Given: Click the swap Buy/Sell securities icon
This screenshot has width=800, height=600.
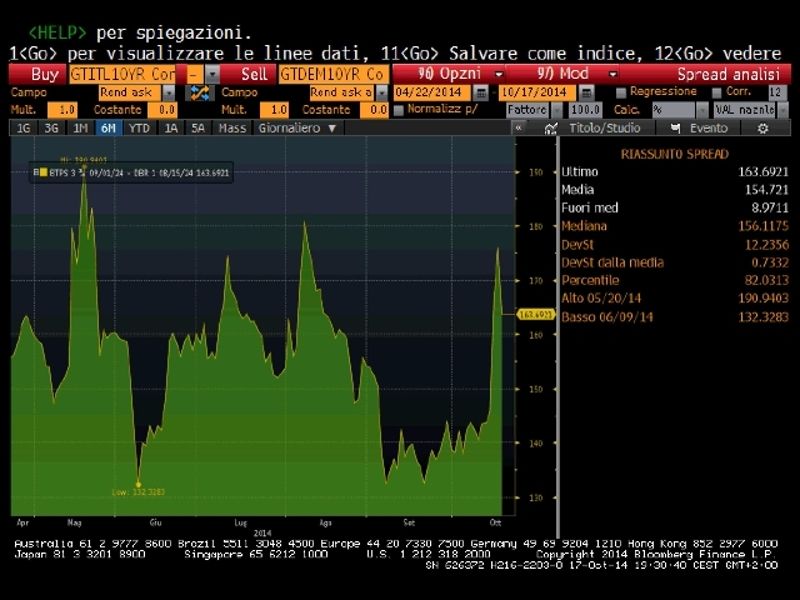Looking at the screenshot, I should click(x=199, y=92).
